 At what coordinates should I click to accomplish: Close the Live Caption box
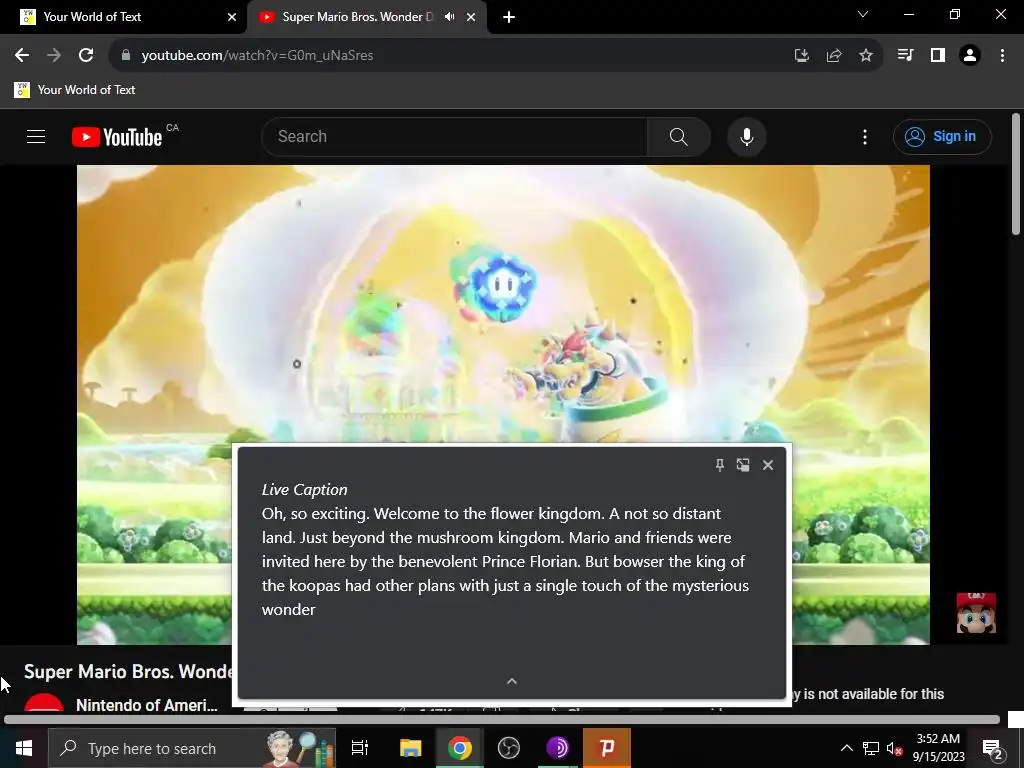(x=768, y=465)
